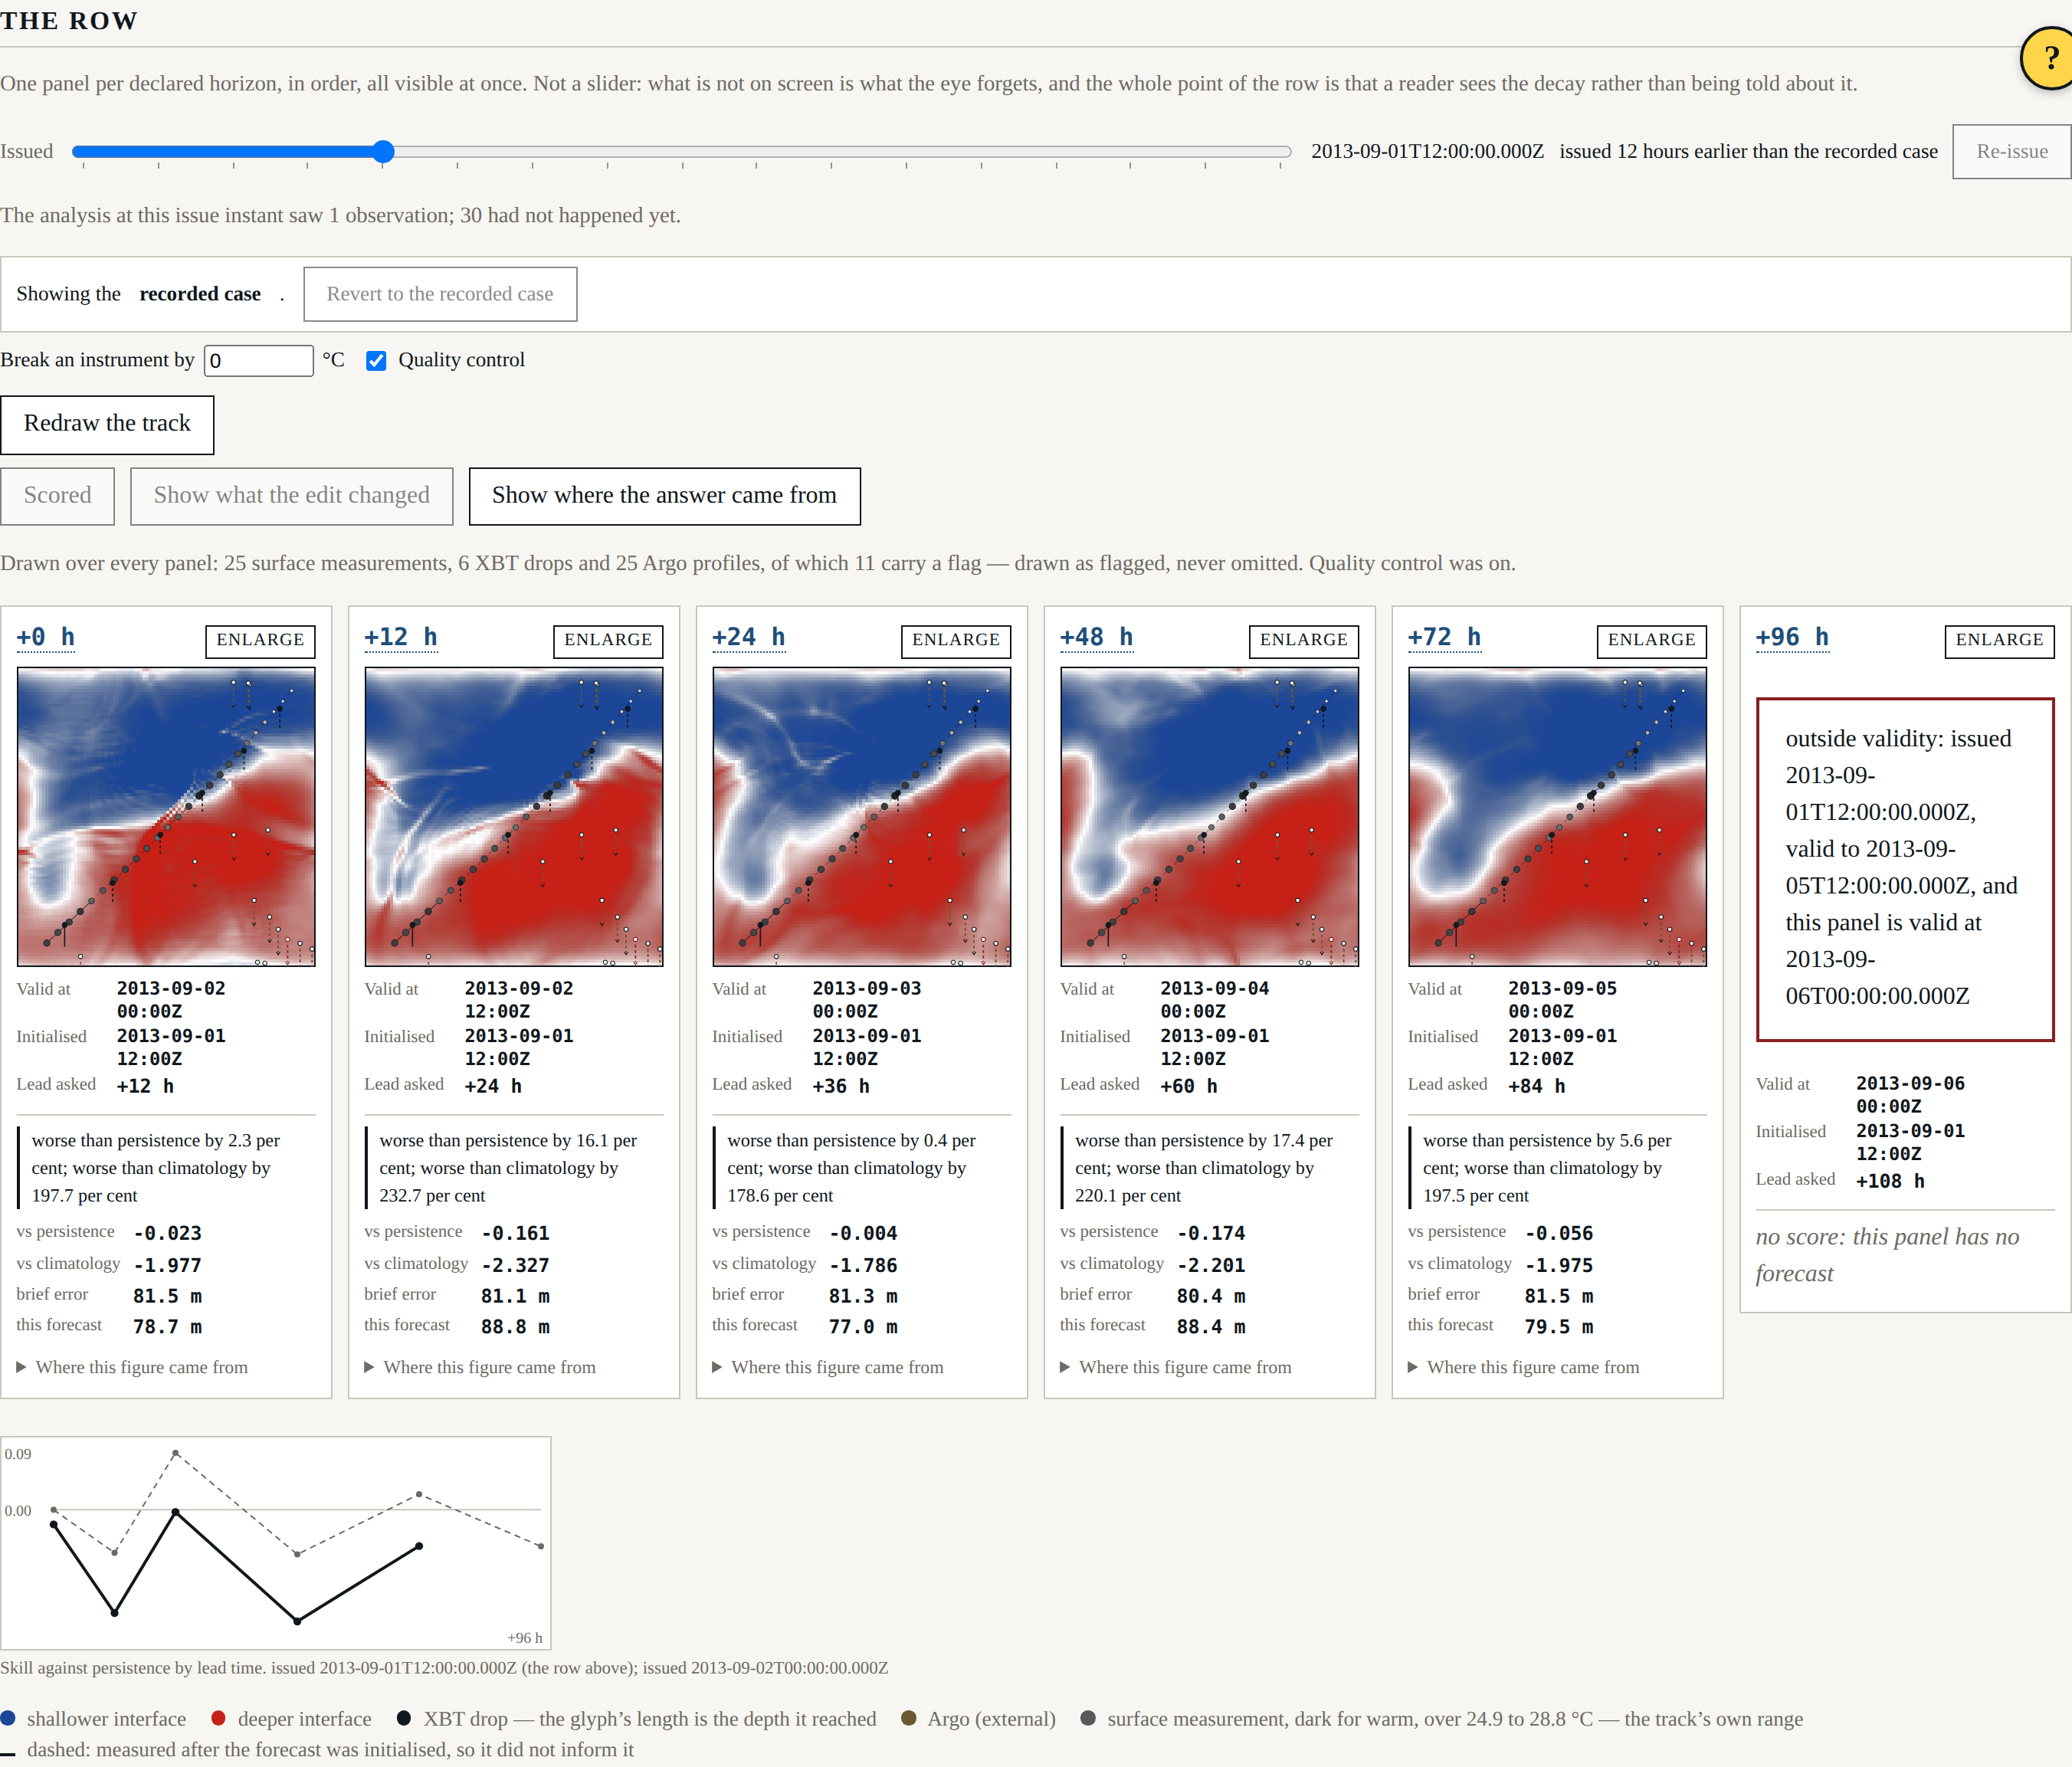Viewport: 2072px width, 1767px height.
Task: Click the skill against persistence chart
Action: 276,1544
